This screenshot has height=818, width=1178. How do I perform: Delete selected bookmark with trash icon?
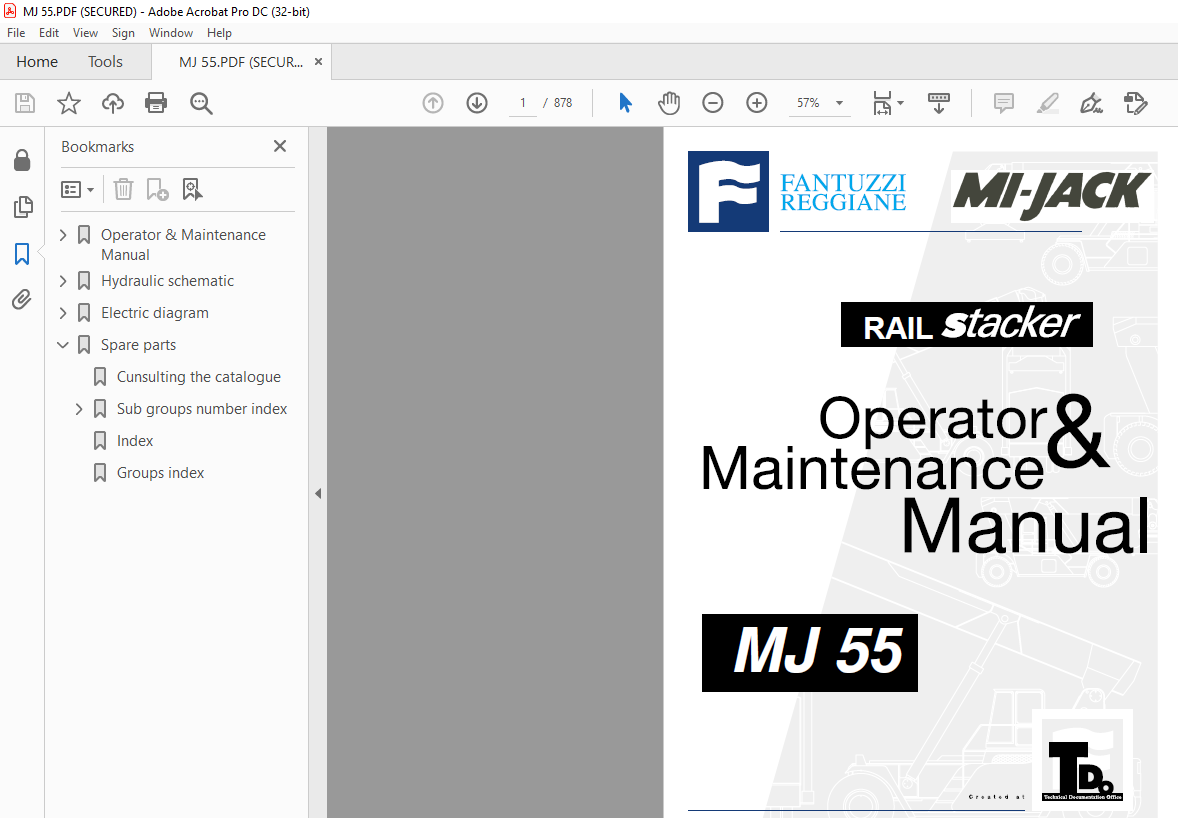[x=123, y=189]
